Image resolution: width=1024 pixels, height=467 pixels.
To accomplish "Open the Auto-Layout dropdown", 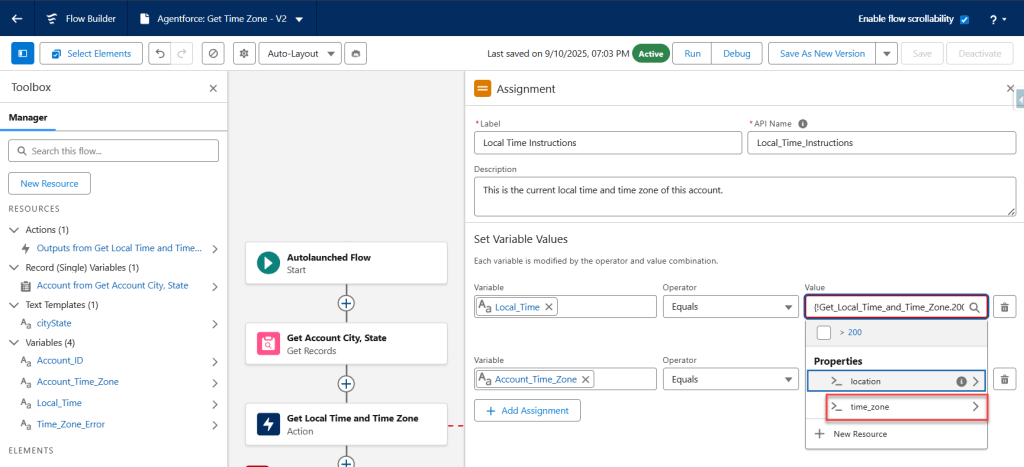I will point(300,53).
